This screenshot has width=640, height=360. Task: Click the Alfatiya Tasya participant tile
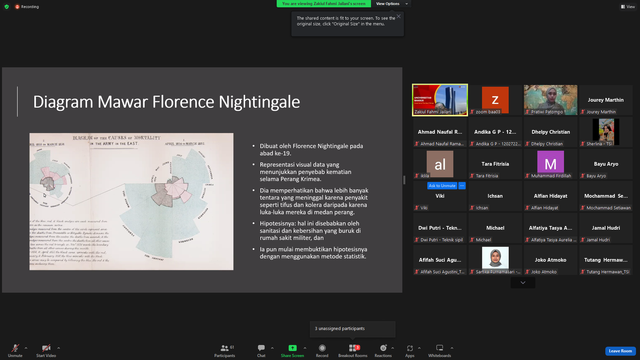[551, 228]
